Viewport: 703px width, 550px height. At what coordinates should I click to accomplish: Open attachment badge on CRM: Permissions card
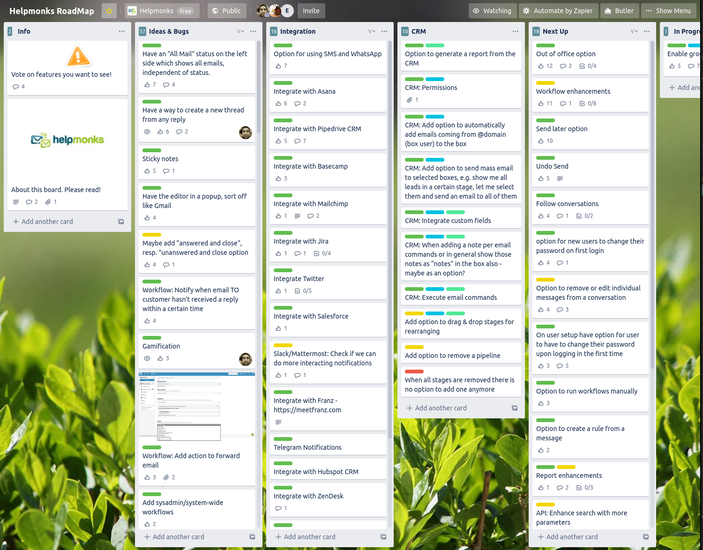coord(412,100)
